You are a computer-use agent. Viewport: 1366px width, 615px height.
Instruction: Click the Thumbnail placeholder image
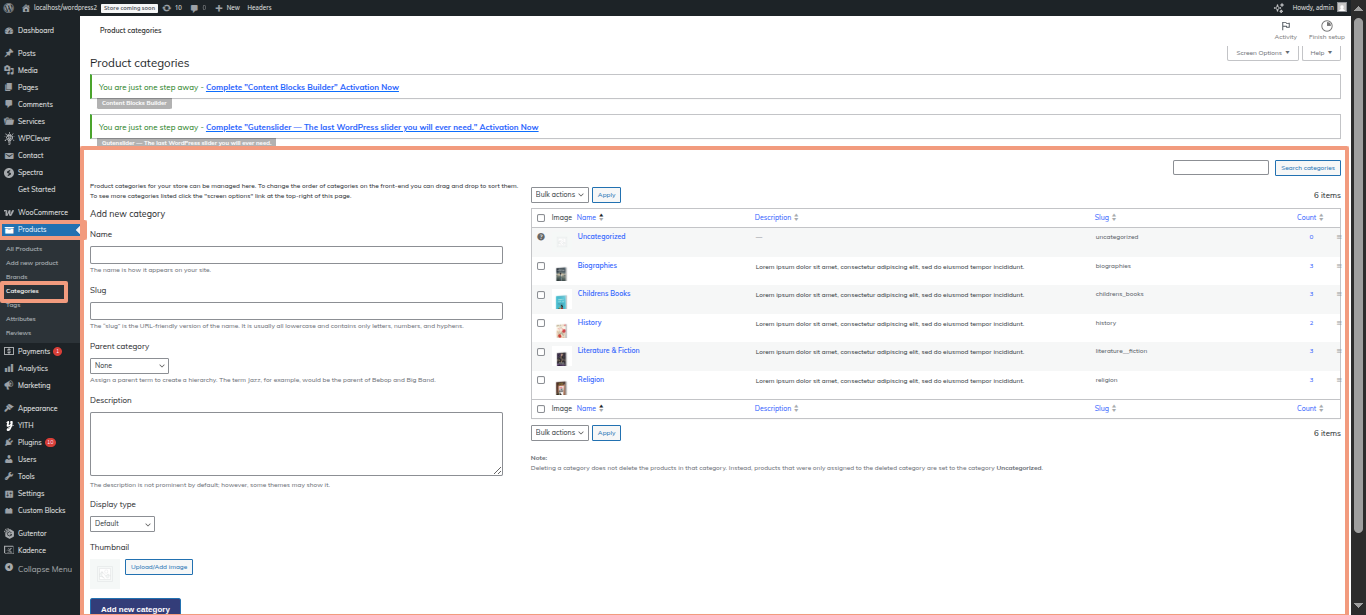click(x=105, y=573)
